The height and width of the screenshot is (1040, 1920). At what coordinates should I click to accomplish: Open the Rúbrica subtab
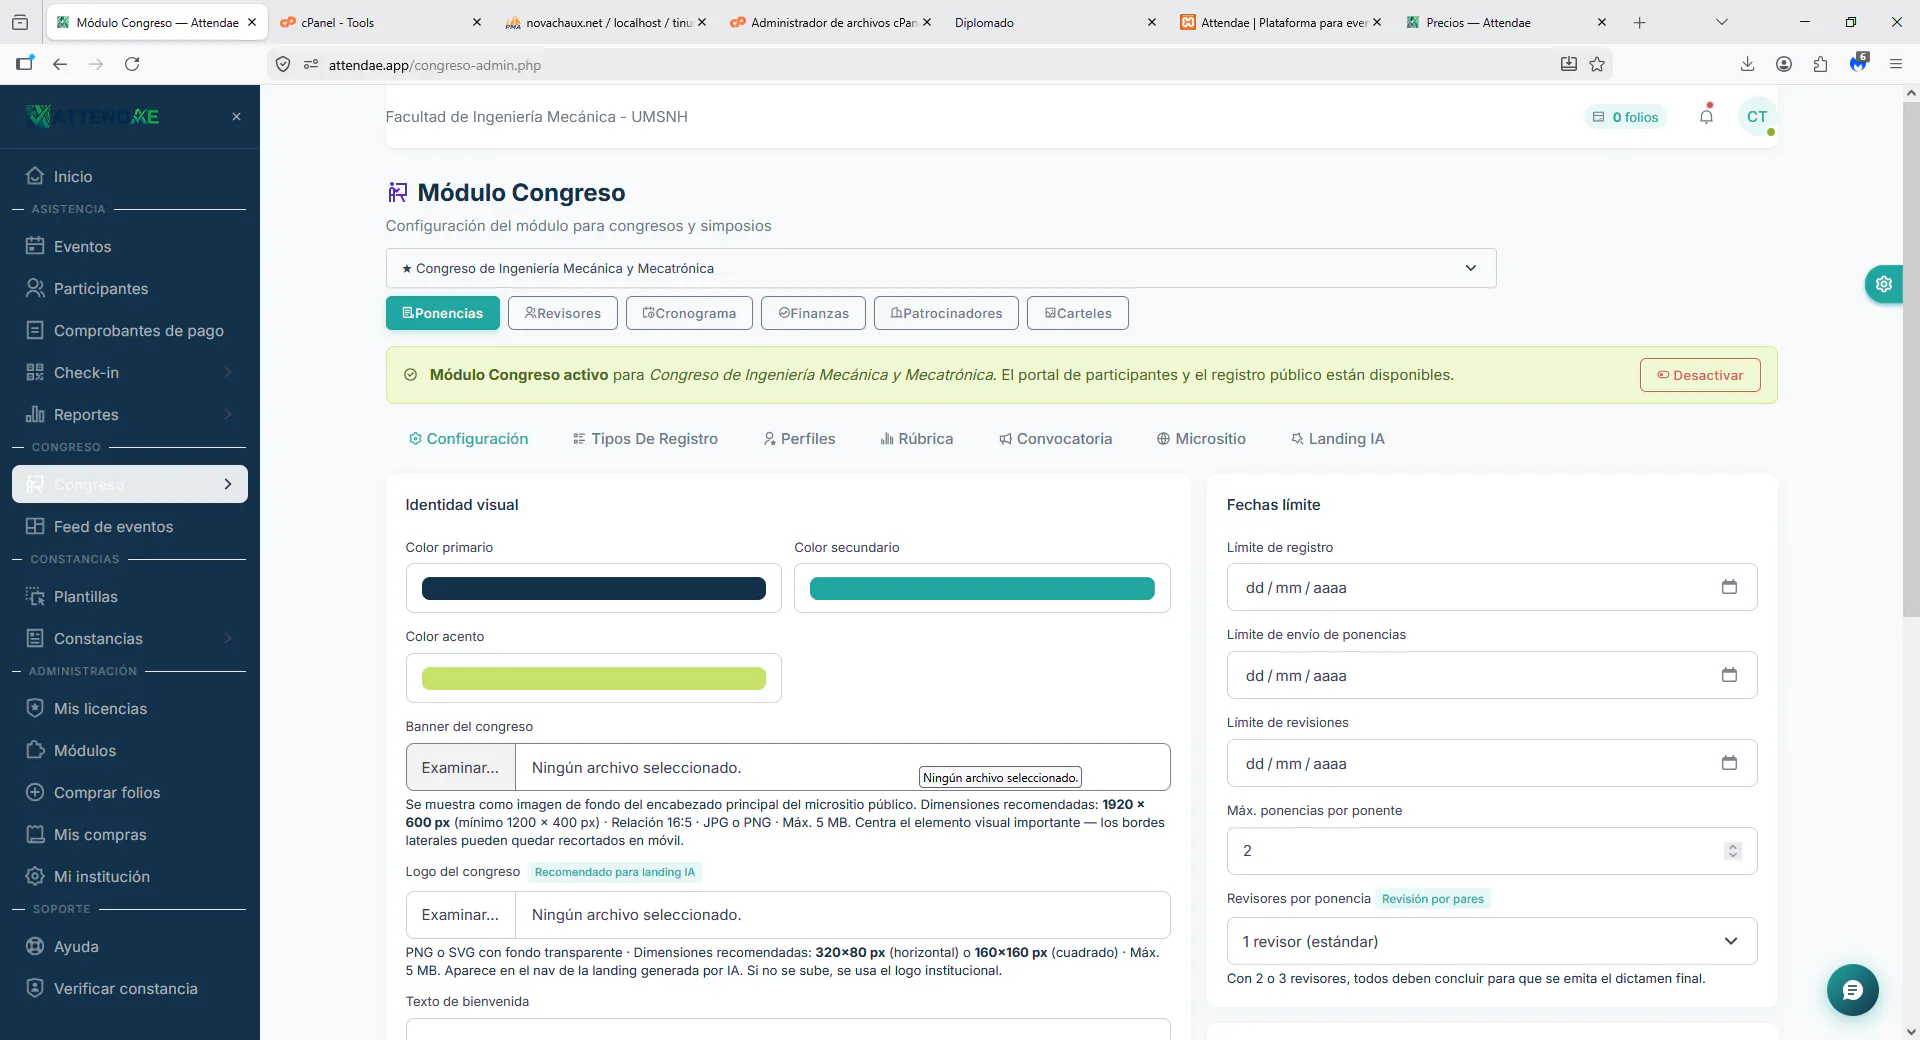(916, 438)
